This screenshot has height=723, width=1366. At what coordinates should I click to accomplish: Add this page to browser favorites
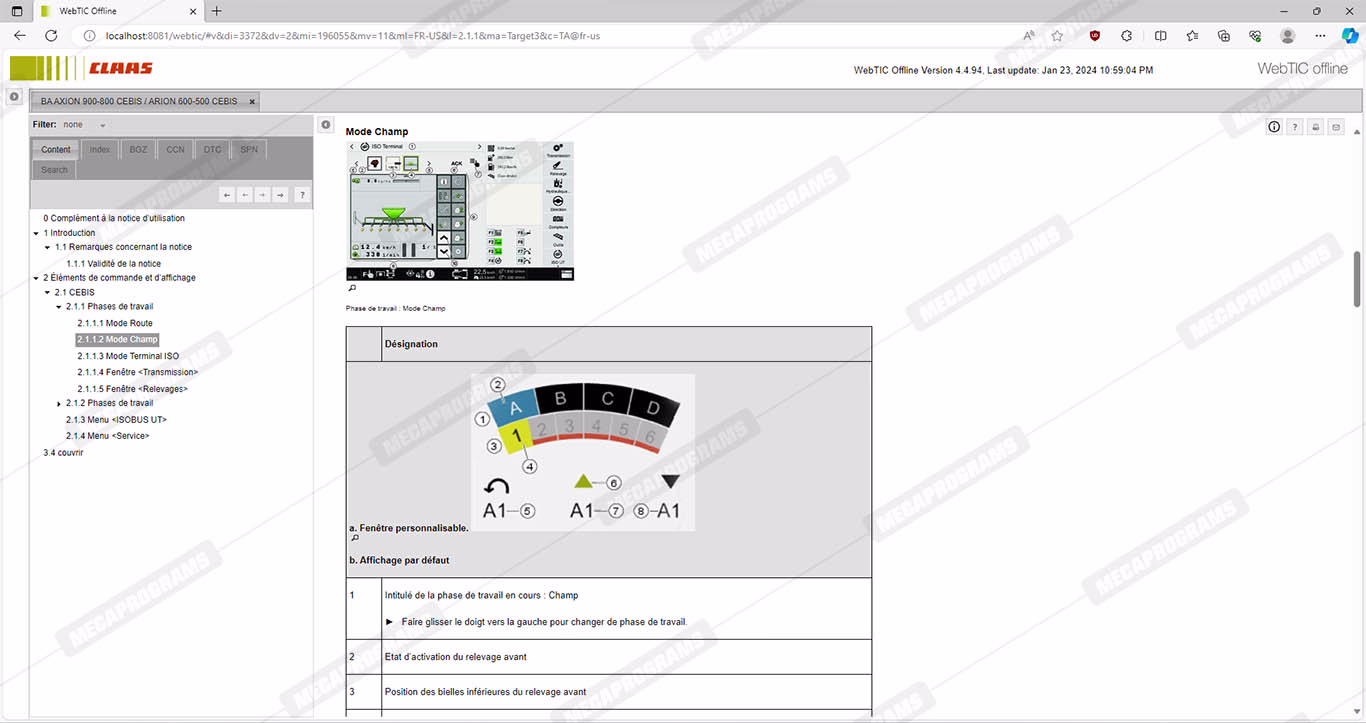point(1057,35)
